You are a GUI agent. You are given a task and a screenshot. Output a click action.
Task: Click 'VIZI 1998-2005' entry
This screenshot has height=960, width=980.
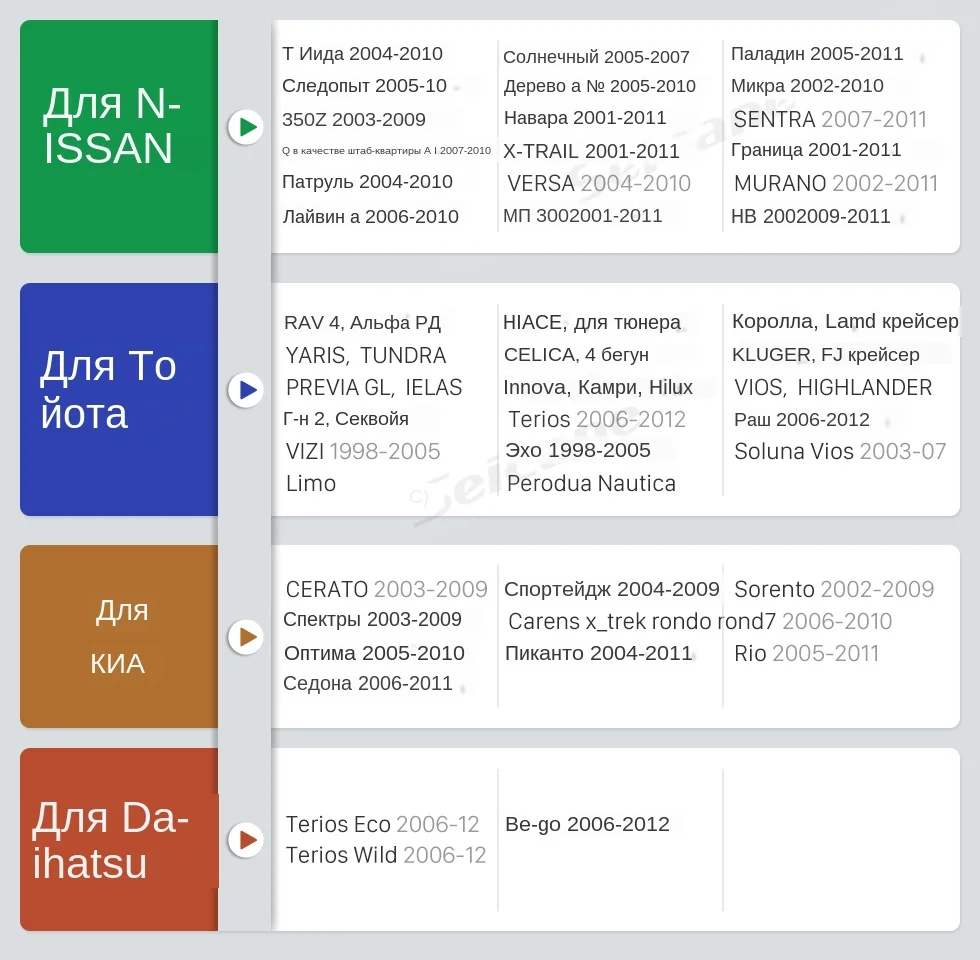[362, 451]
